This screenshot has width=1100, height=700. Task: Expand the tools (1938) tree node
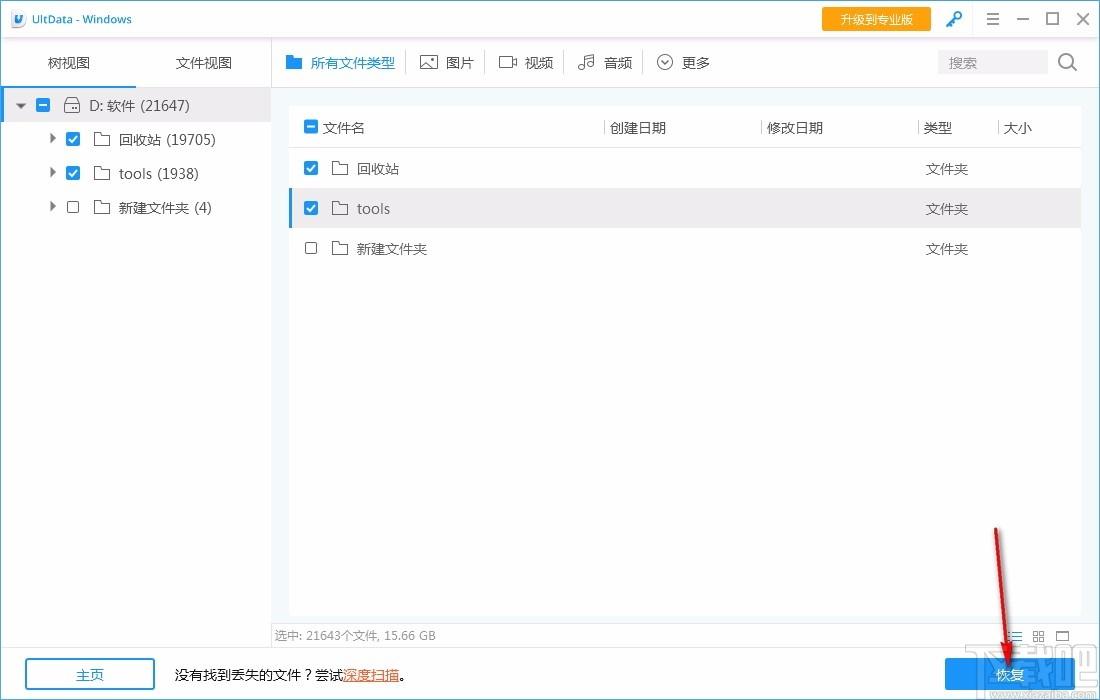53,173
